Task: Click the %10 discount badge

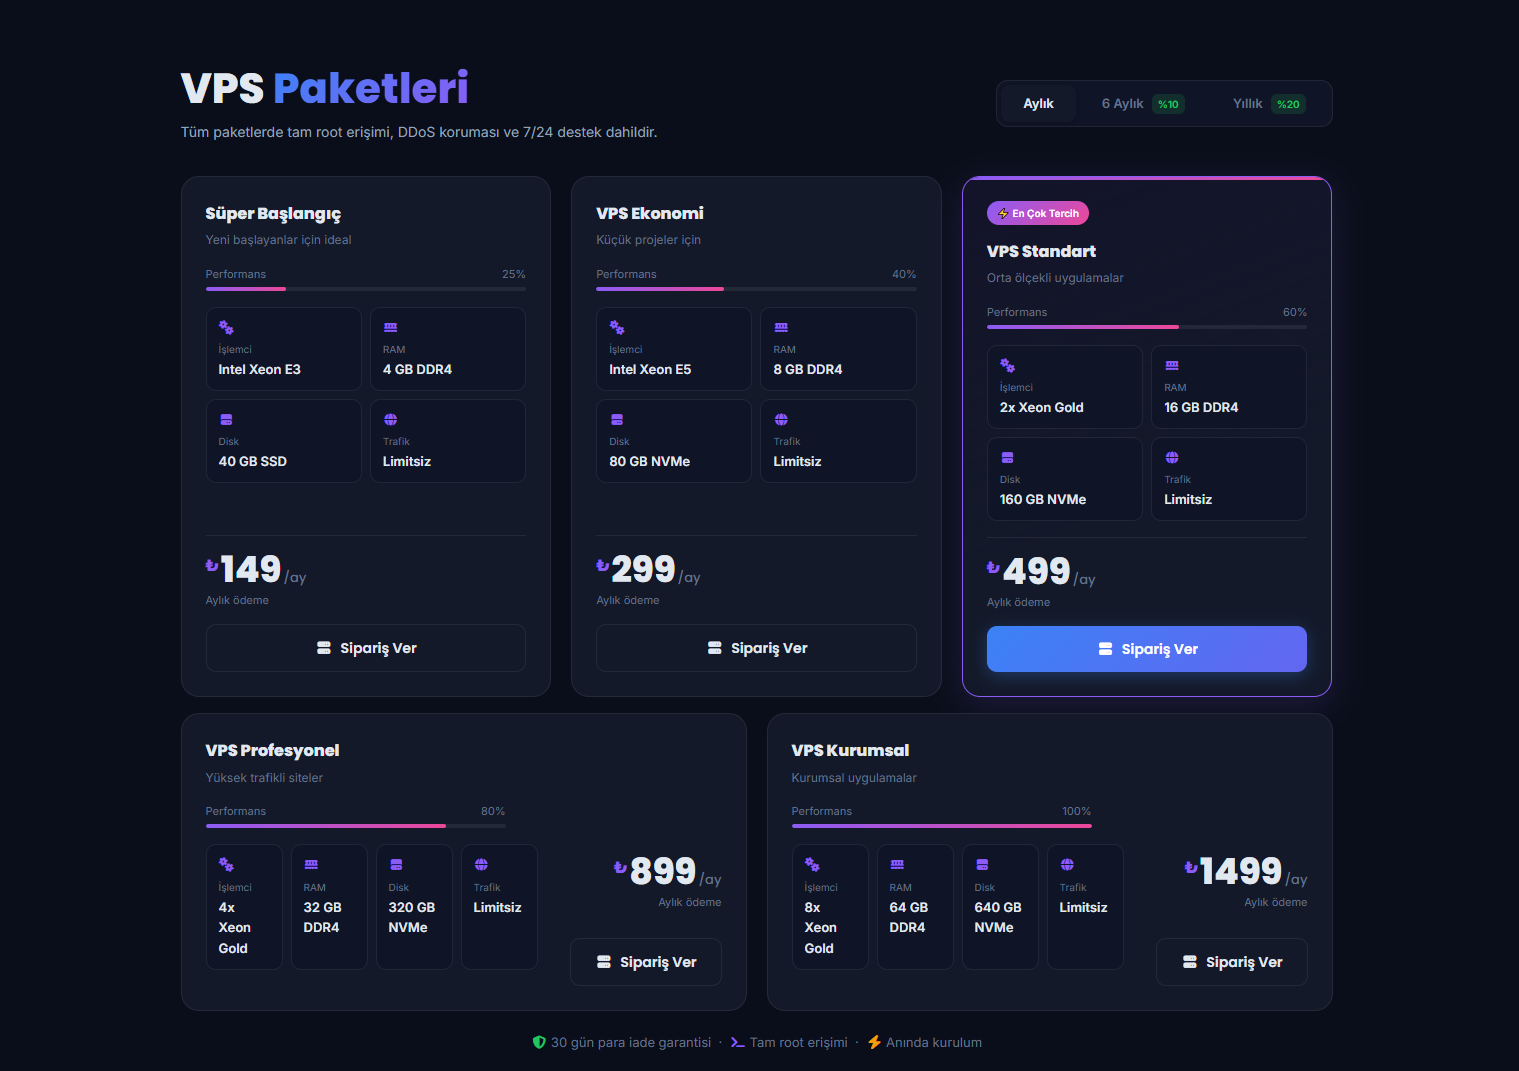Action: 1167,104
